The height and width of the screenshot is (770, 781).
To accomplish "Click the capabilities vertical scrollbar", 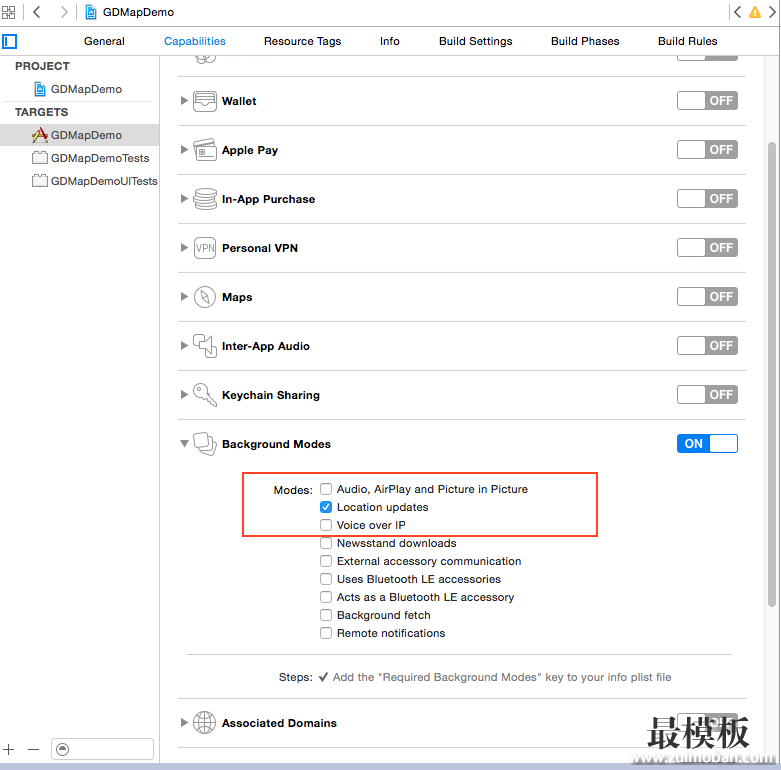I will [772, 375].
